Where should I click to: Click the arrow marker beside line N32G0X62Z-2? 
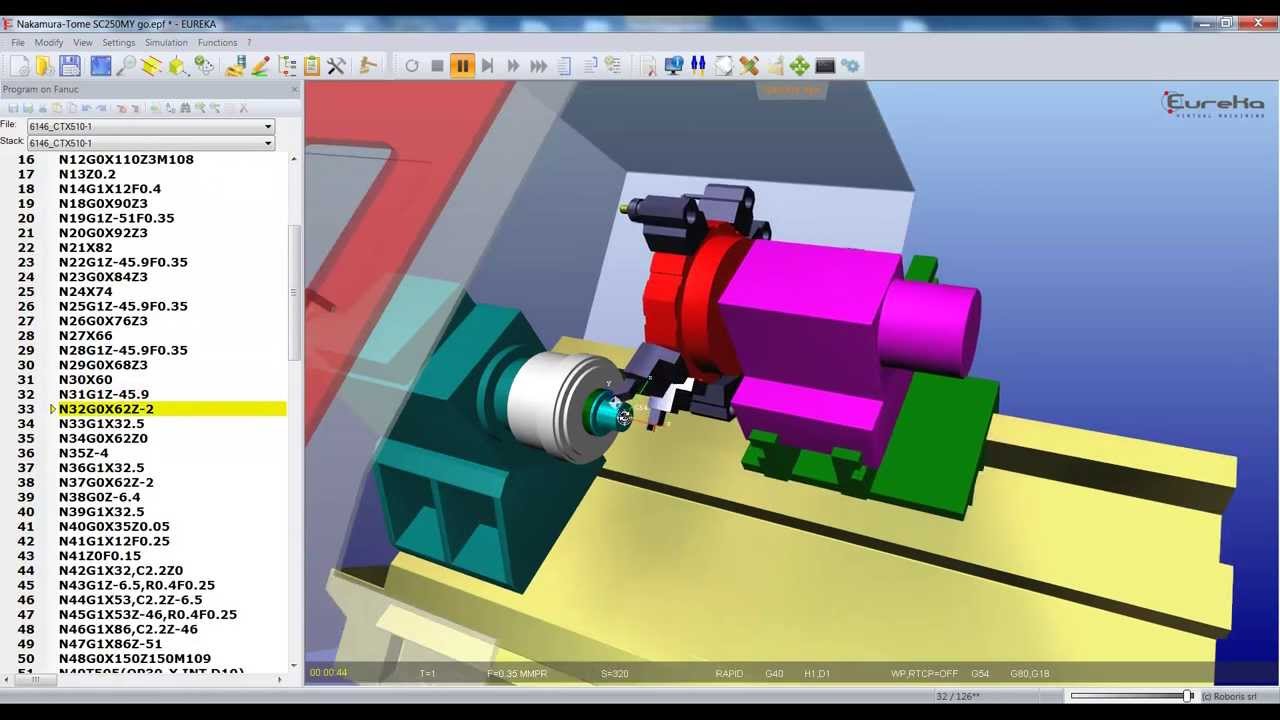52,409
